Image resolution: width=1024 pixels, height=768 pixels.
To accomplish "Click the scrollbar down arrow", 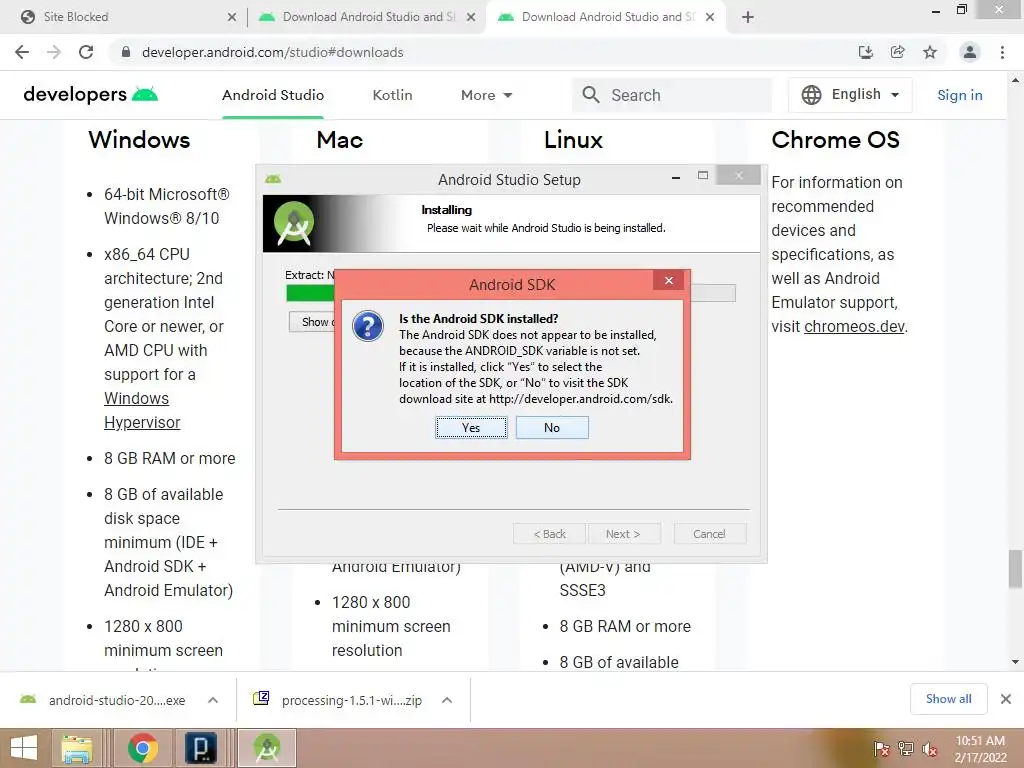I will pyautogui.click(x=1015, y=662).
